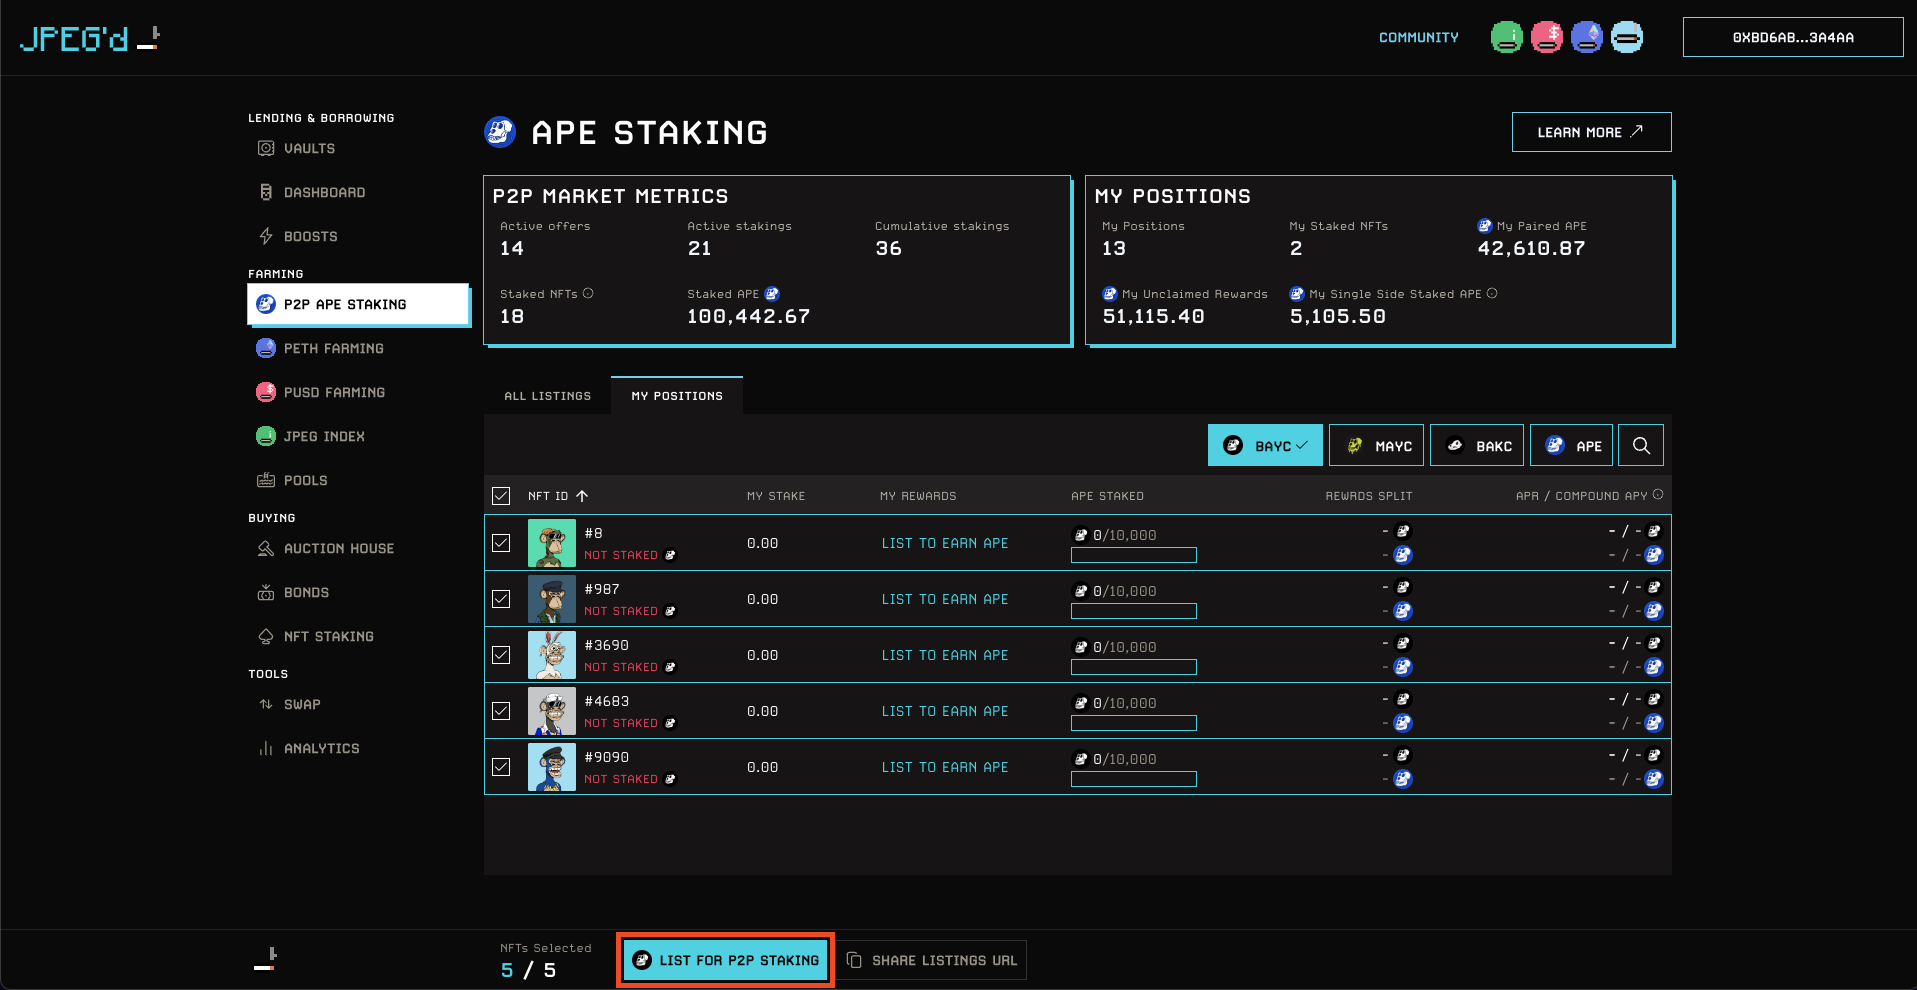This screenshot has width=1917, height=990.
Task: Uncheck the select-all checkbox in table header
Action: (x=501, y=496)
